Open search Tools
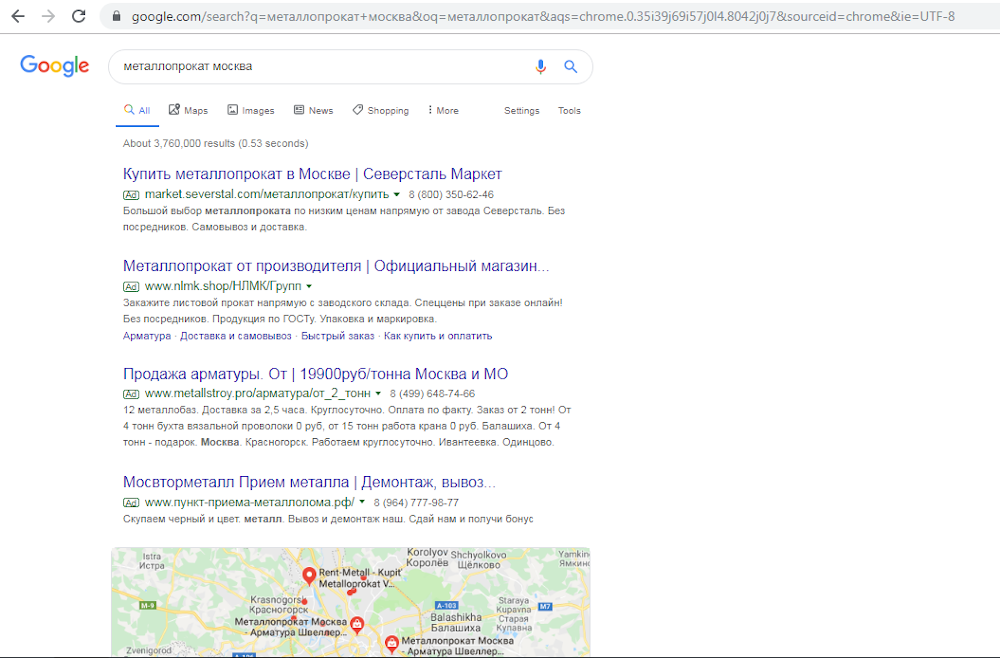The height and width of the screenshot is (658, 1000). tap(569, 110)
